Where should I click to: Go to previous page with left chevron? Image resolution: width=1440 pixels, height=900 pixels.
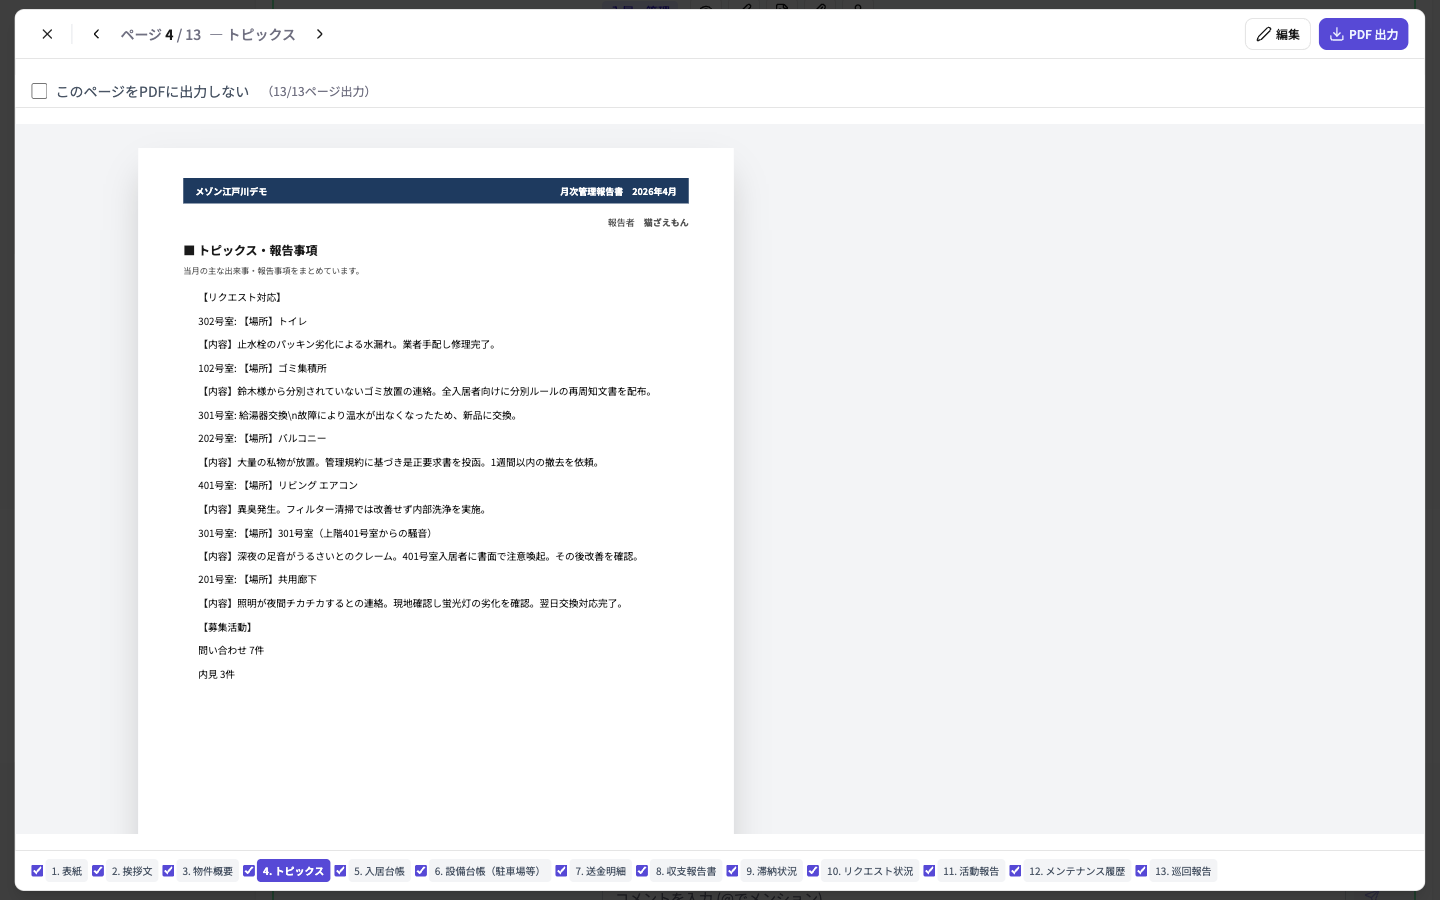coord(96,34)
